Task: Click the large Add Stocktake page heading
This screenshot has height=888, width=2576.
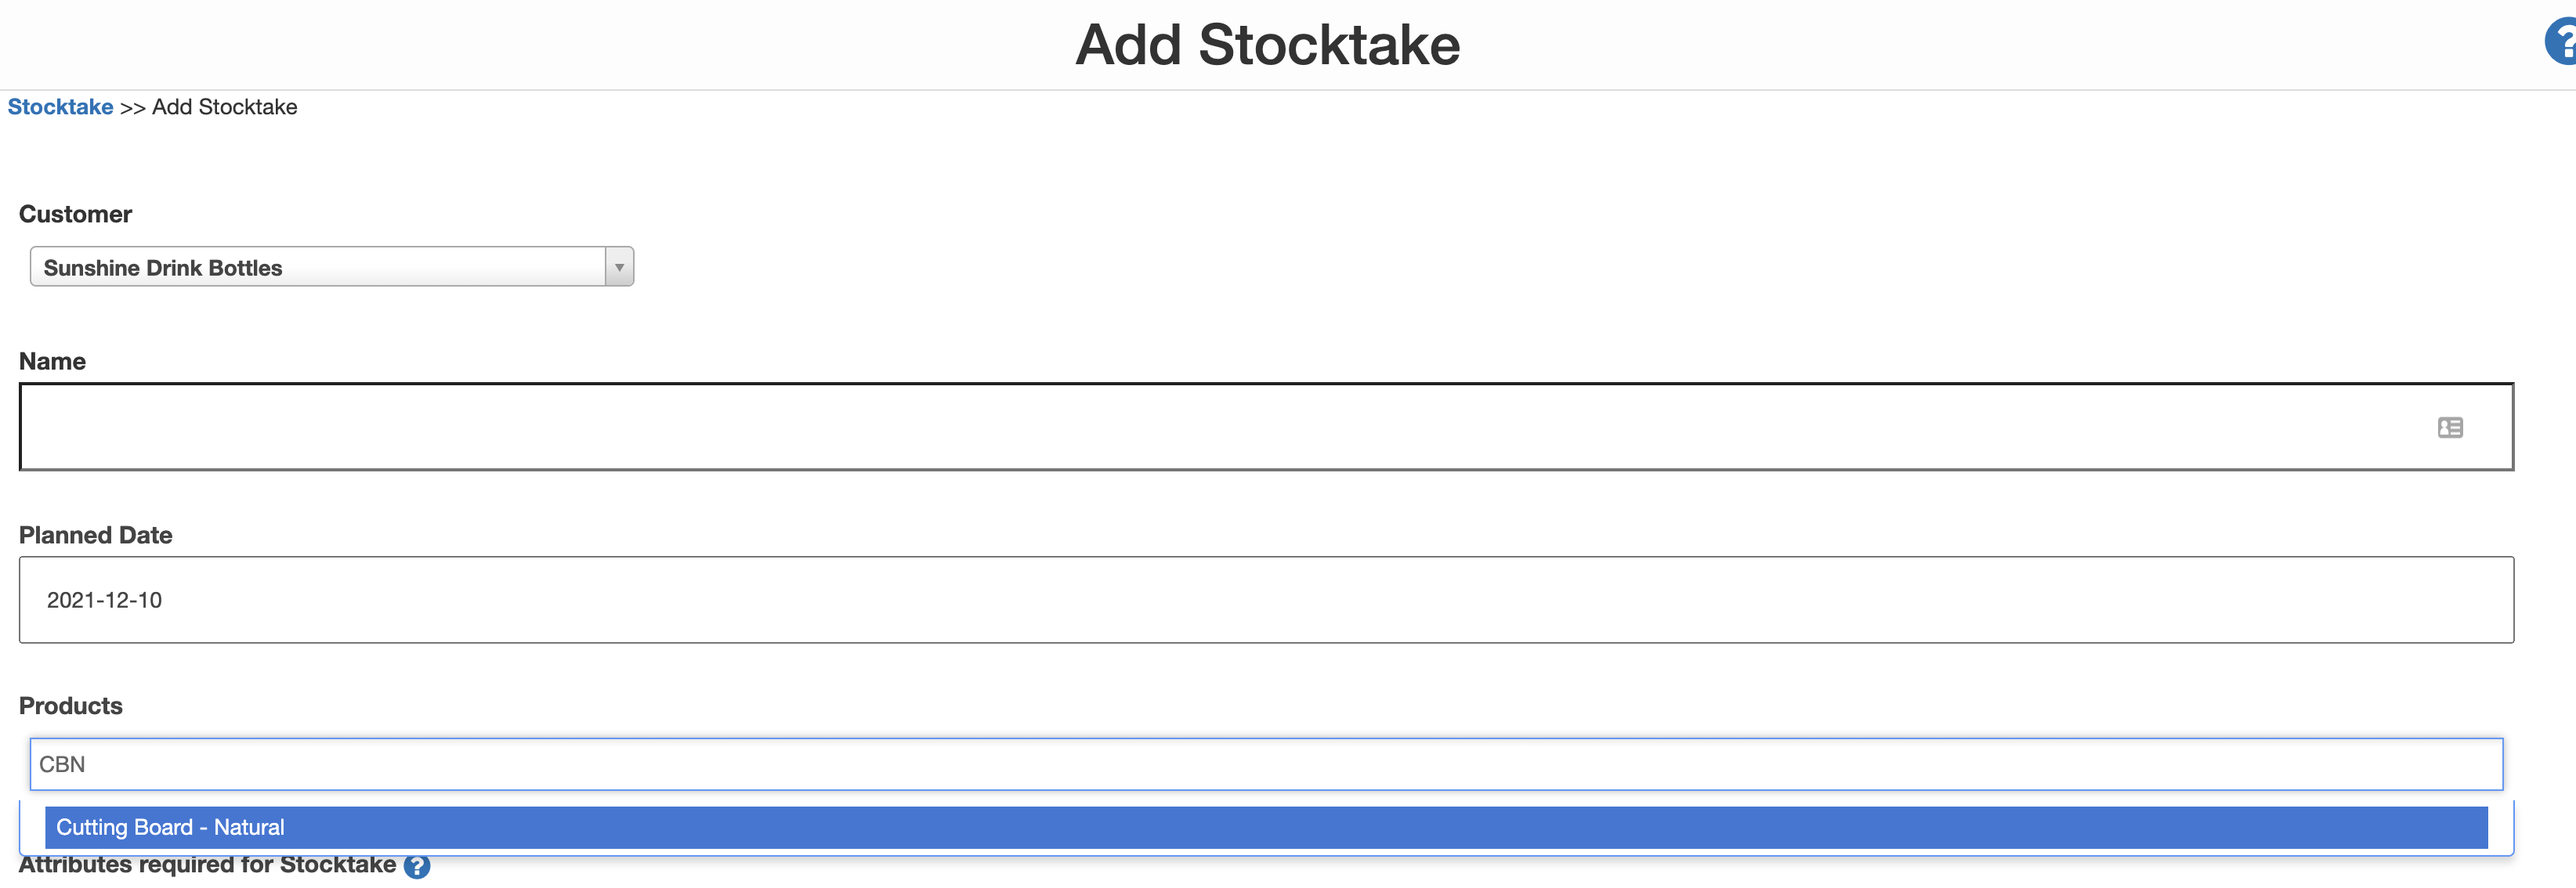Action: point(1267,45)
